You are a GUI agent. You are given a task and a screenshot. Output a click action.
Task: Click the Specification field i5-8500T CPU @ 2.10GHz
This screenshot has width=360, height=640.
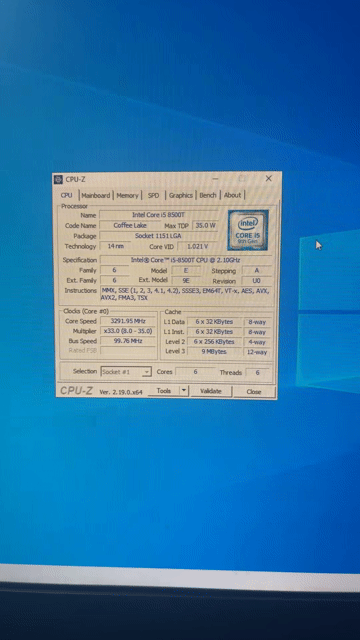(186, 260)
